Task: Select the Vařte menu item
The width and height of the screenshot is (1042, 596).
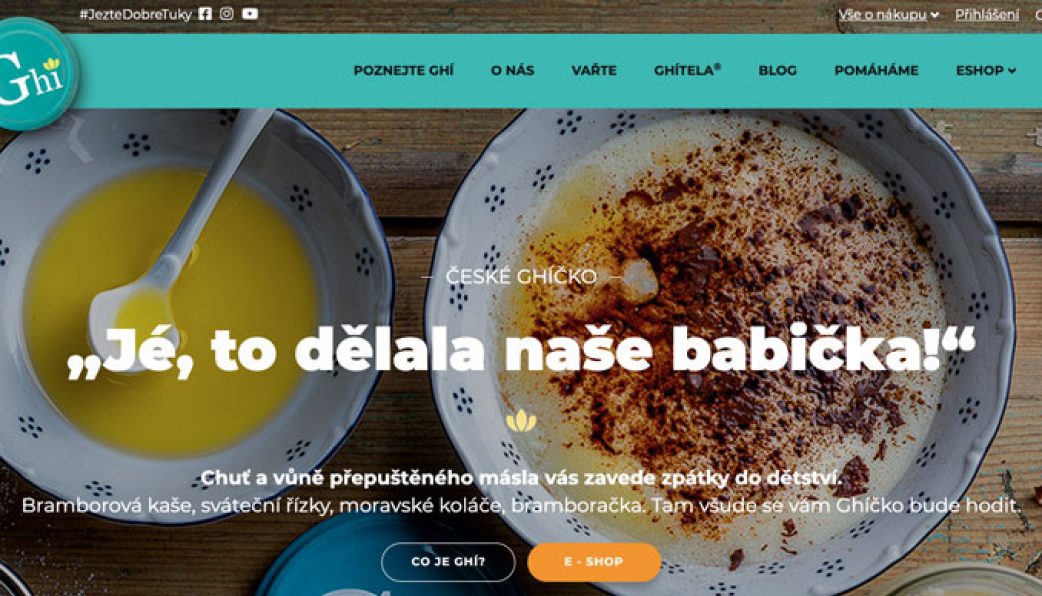Action: [594, 70]
